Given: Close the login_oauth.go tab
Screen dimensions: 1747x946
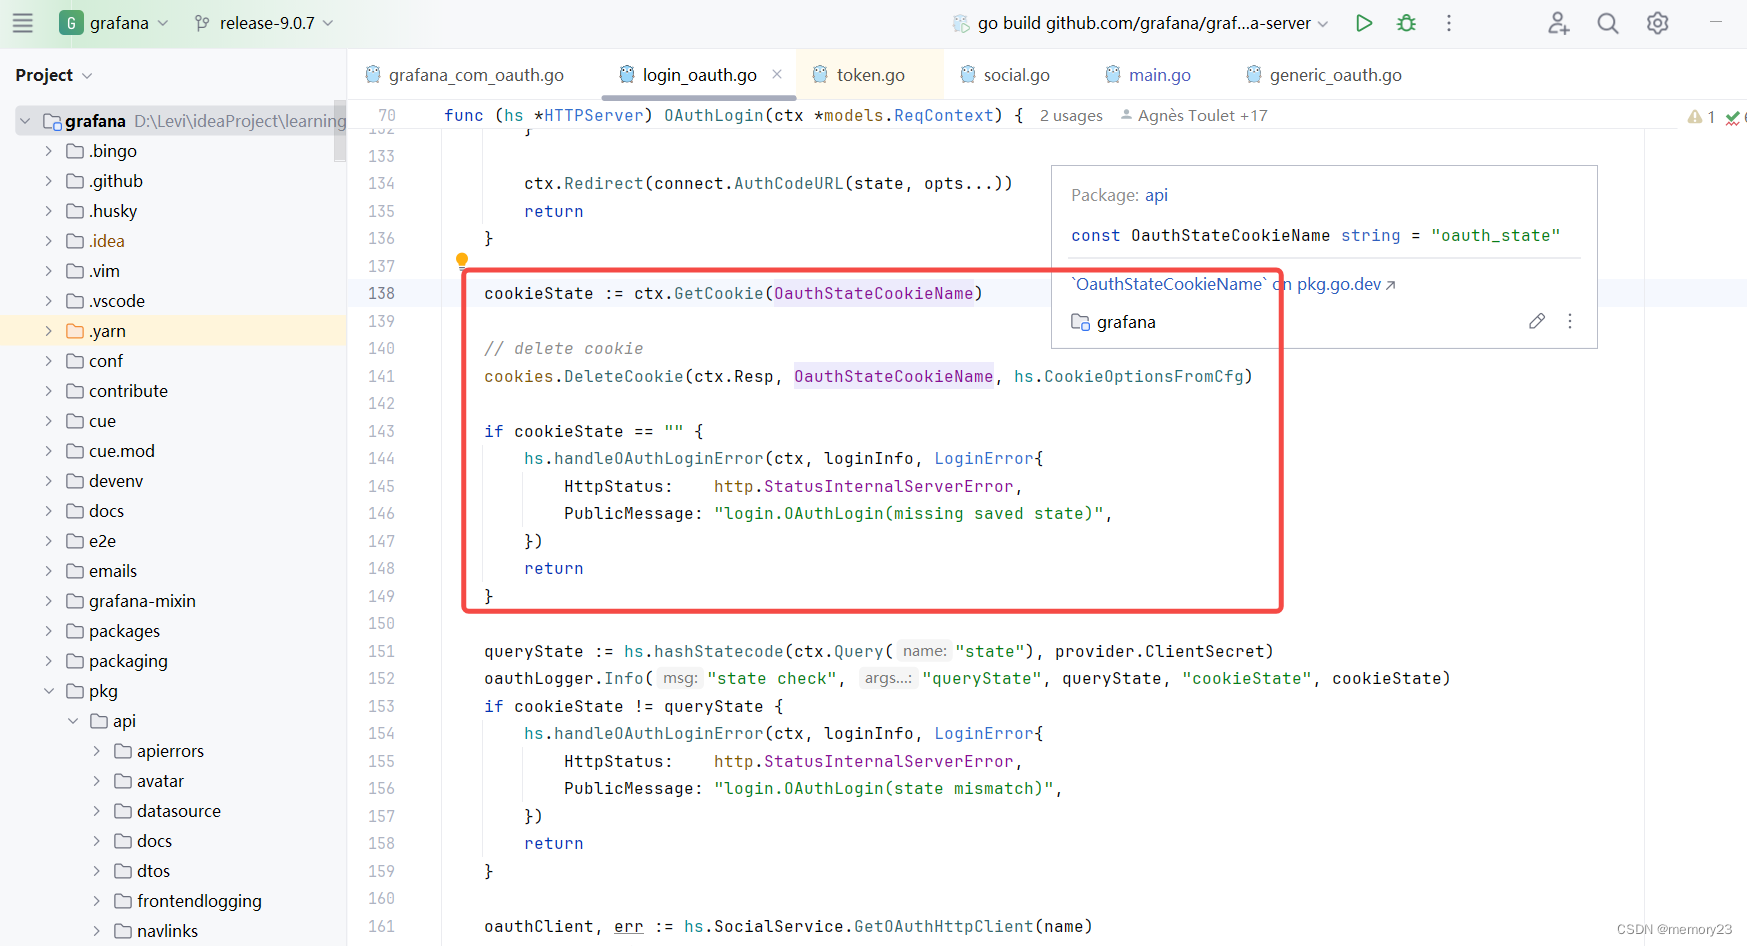Looking at the screenshot, I should click(777, 74).
